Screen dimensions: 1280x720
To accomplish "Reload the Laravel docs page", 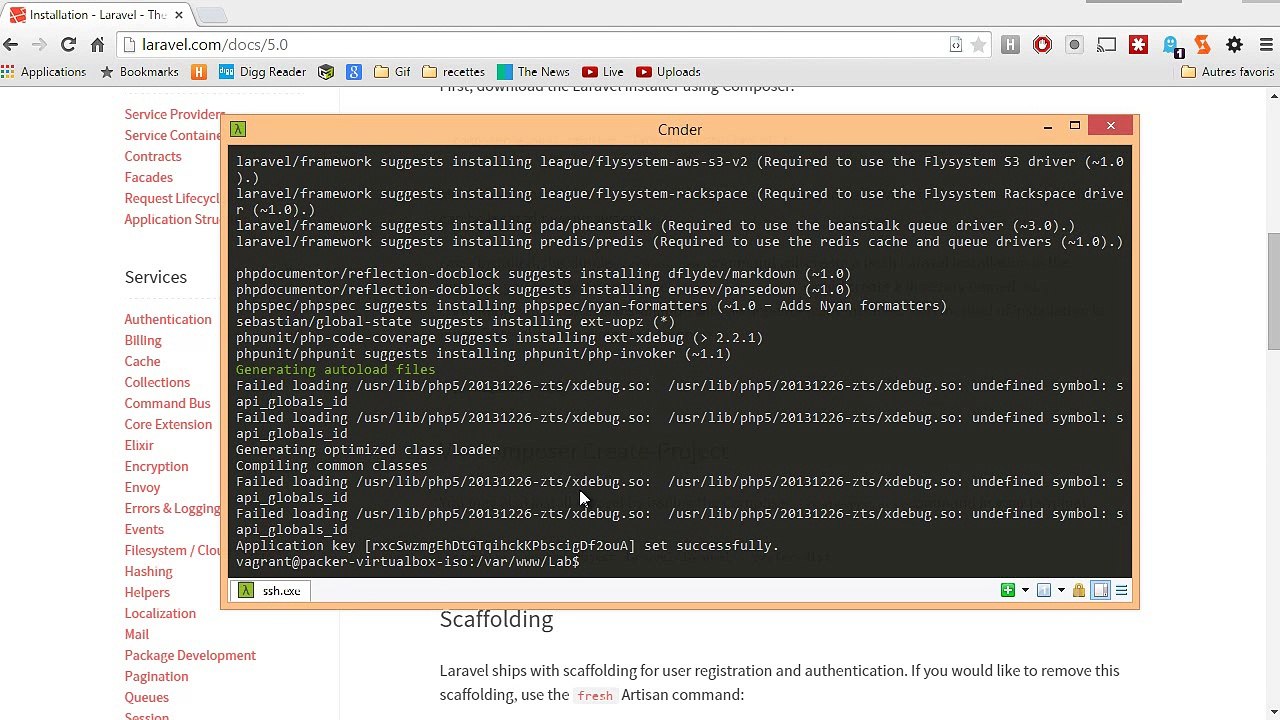I will [68, 45].
